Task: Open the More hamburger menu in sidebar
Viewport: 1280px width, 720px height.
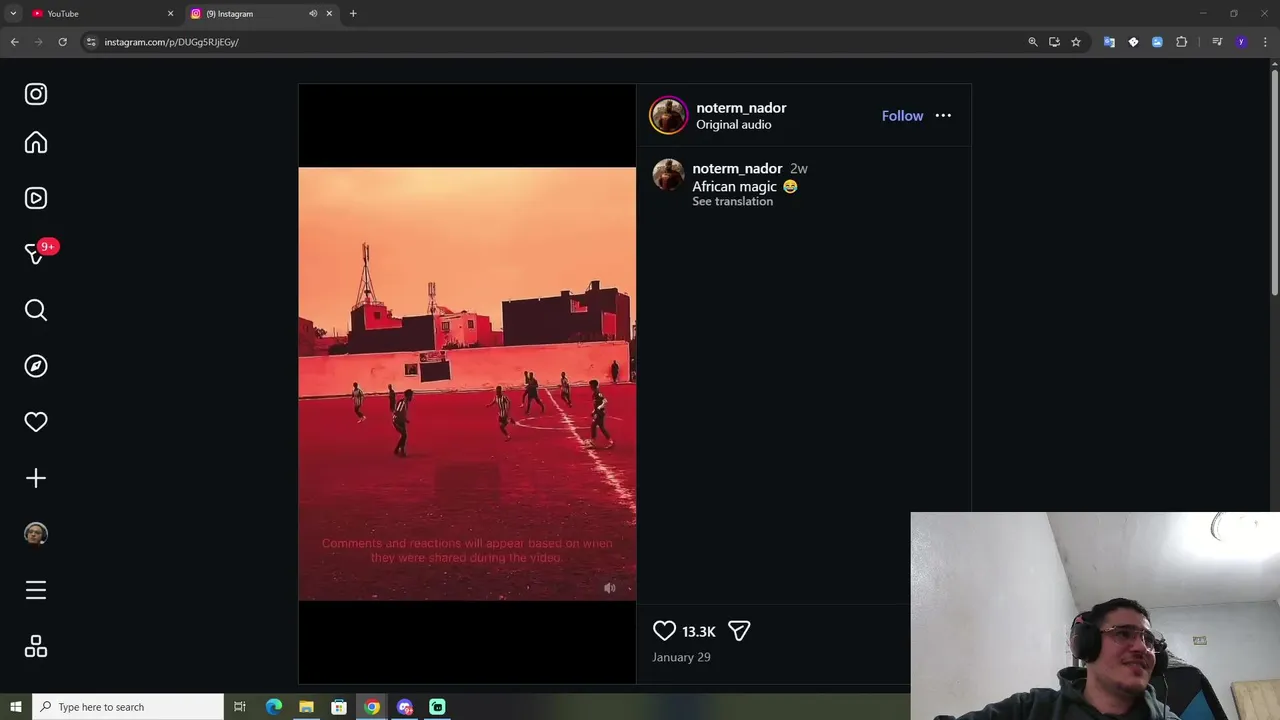Action: point(36,590)
